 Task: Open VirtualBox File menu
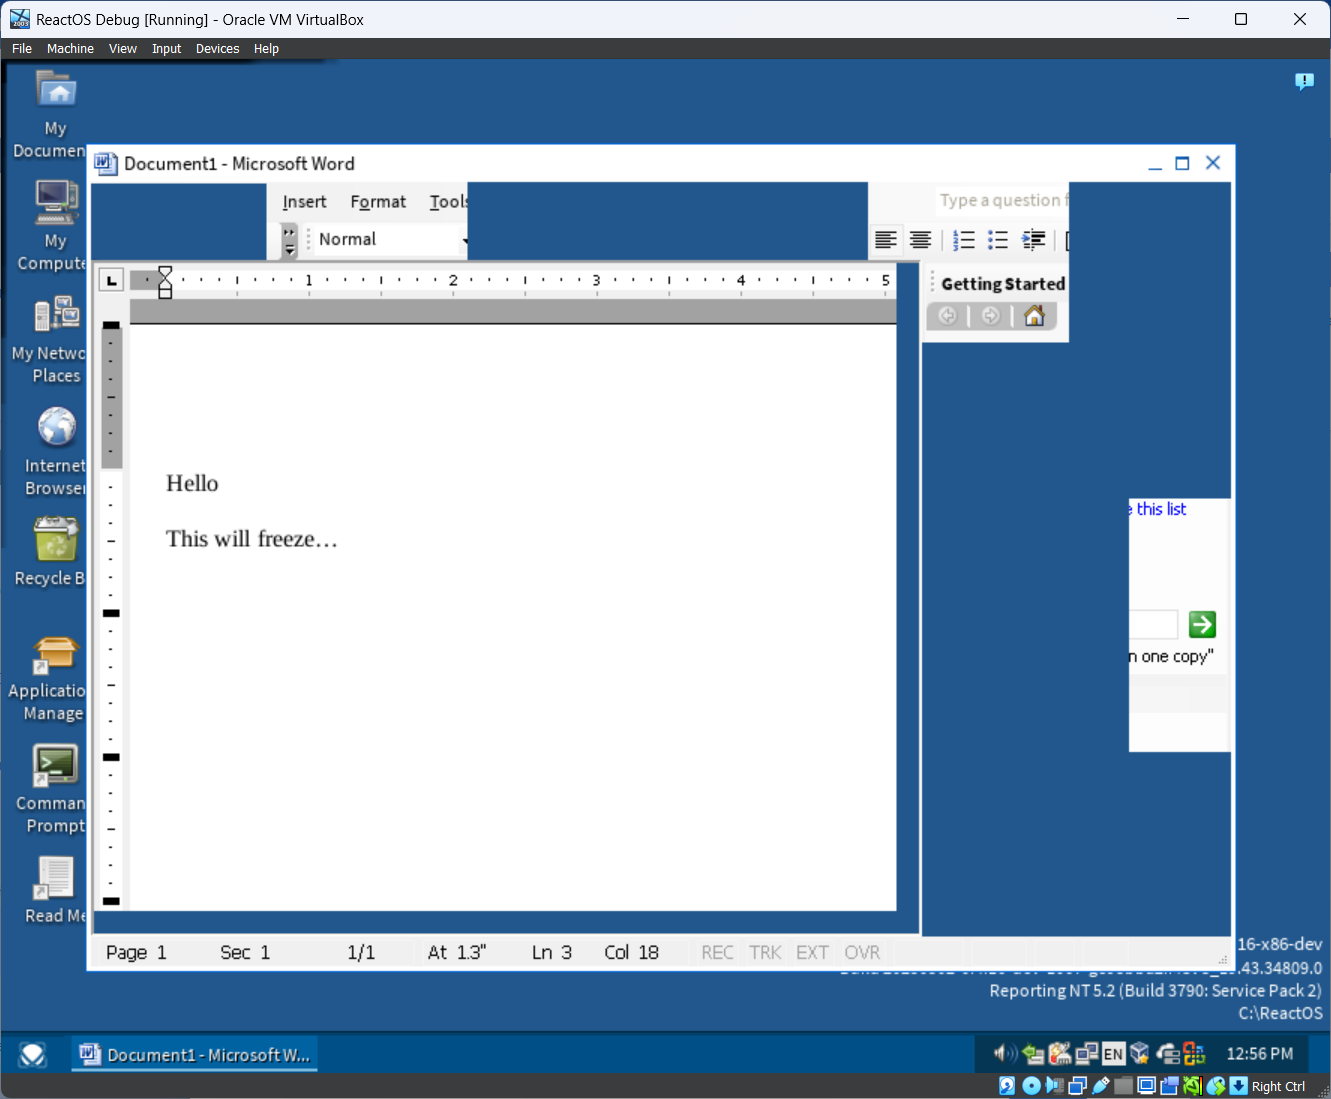22,48
